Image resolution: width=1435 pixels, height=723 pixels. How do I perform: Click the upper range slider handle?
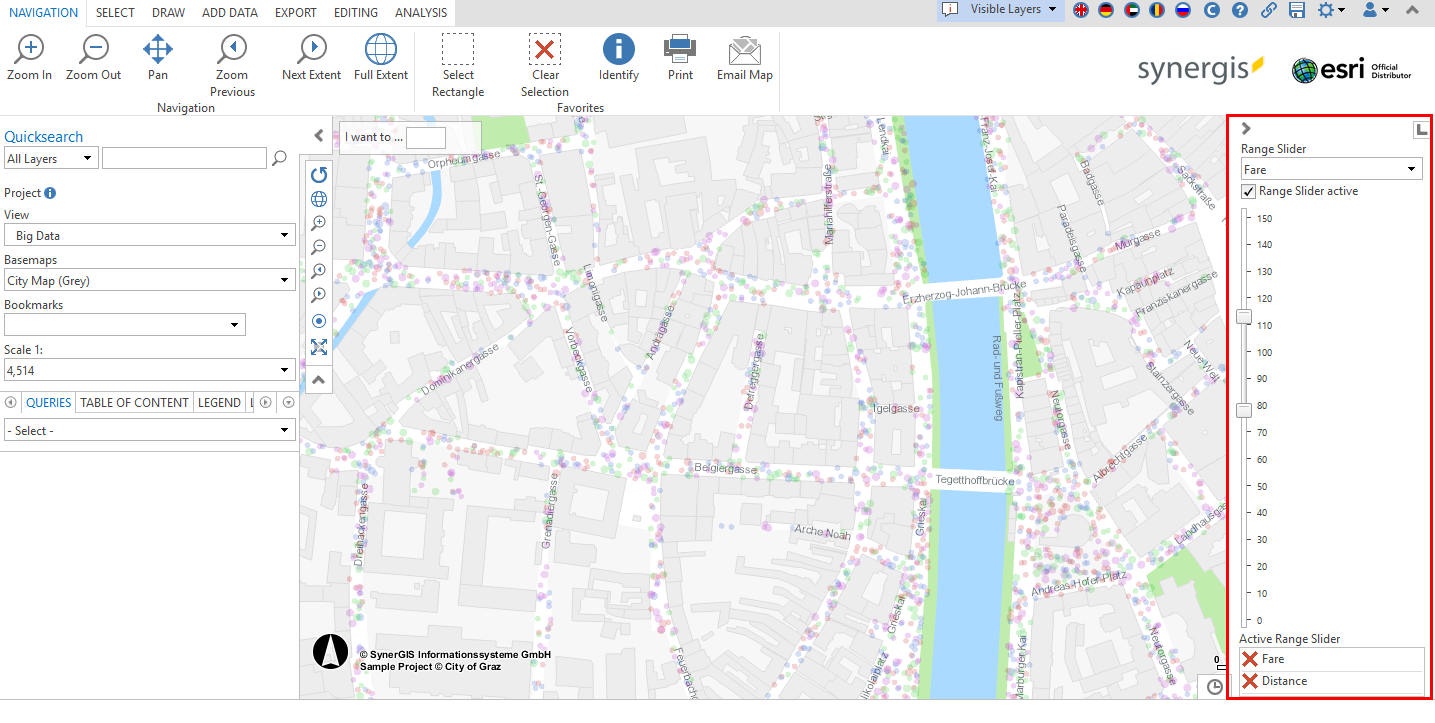[x=1244, y=317]
